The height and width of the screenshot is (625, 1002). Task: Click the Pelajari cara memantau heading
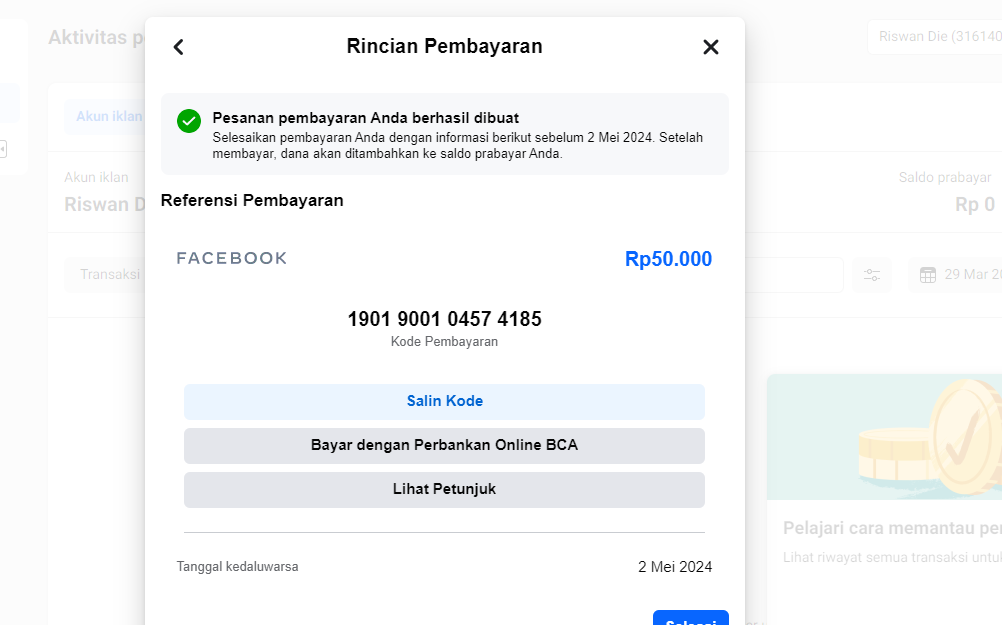pyautogui.click(x=890, y=528)
